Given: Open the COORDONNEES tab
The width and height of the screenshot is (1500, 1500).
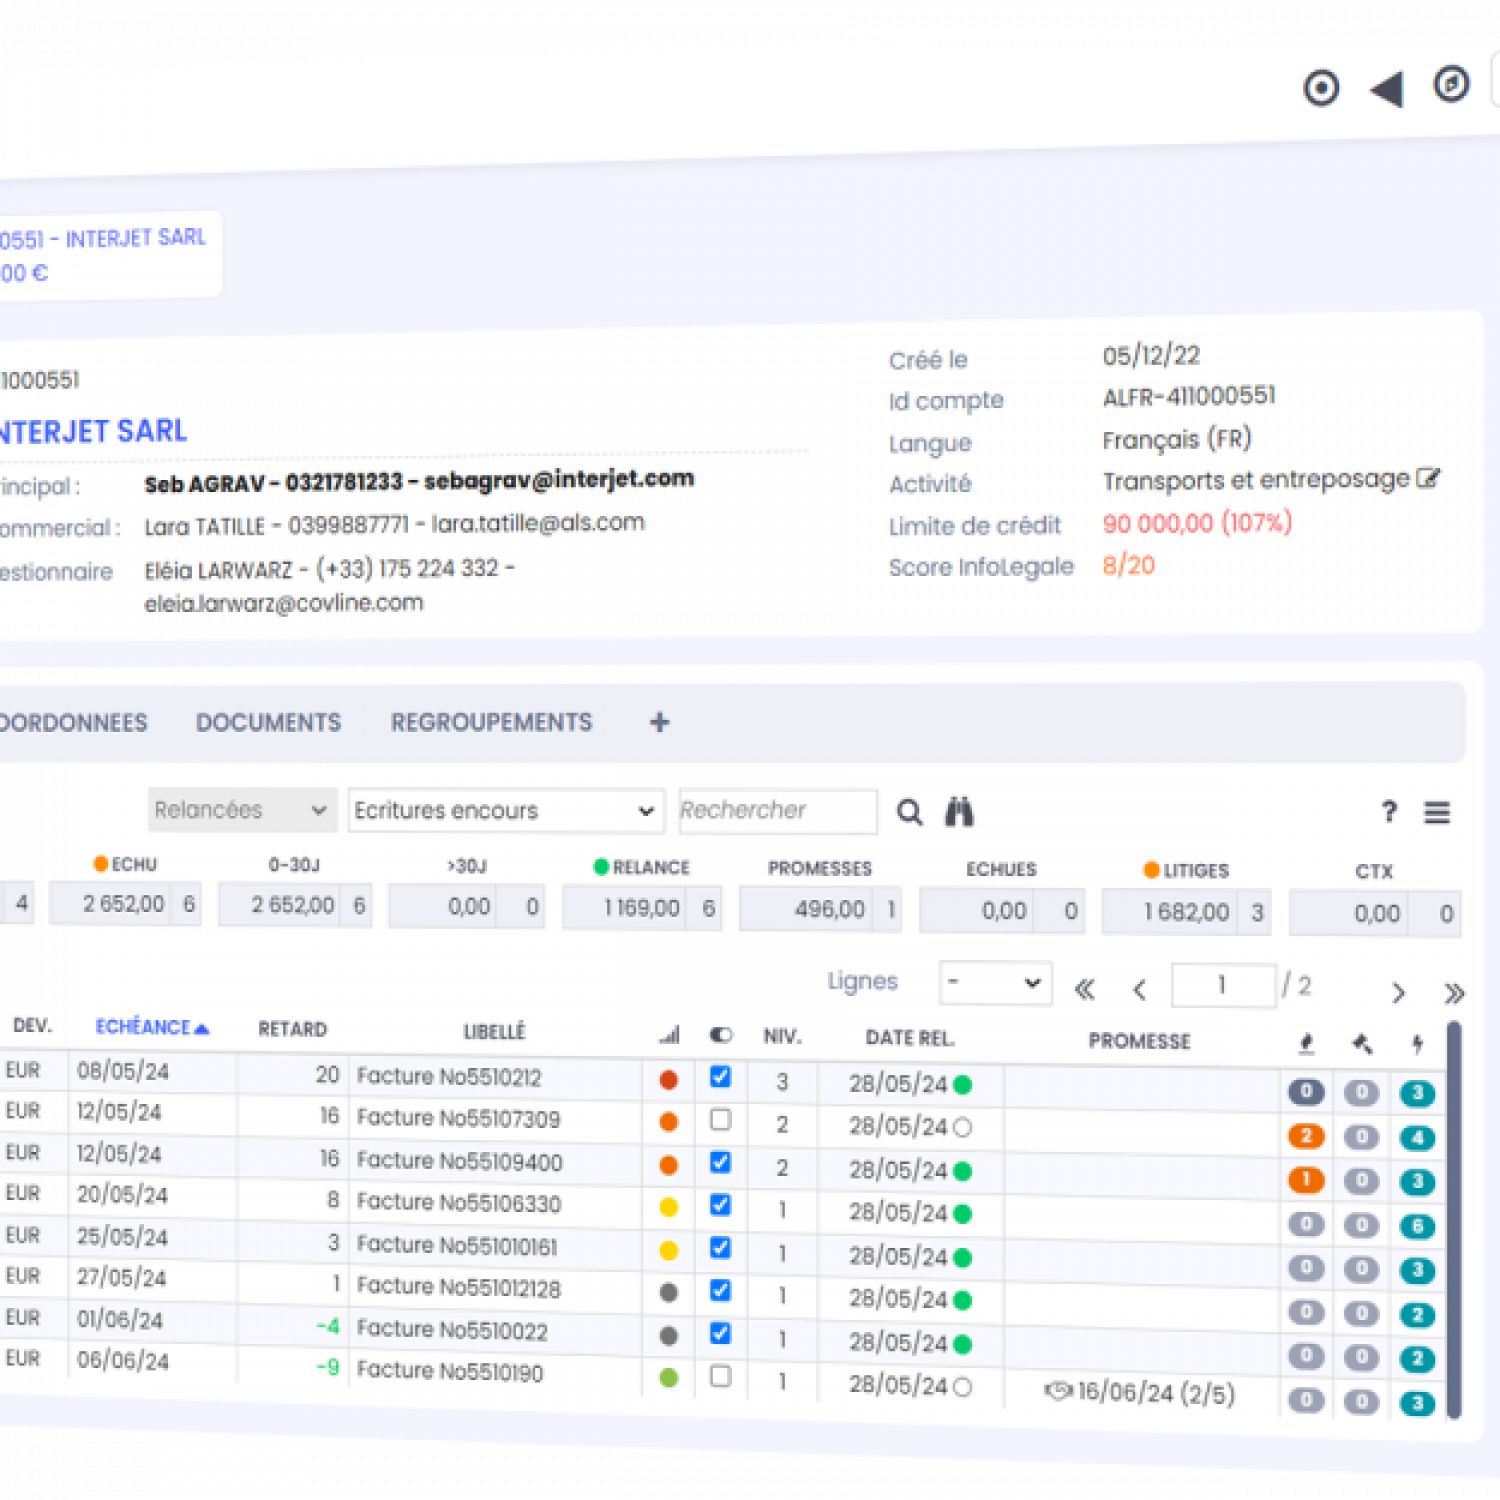Looking at the screenshot, I should [73, 723].
